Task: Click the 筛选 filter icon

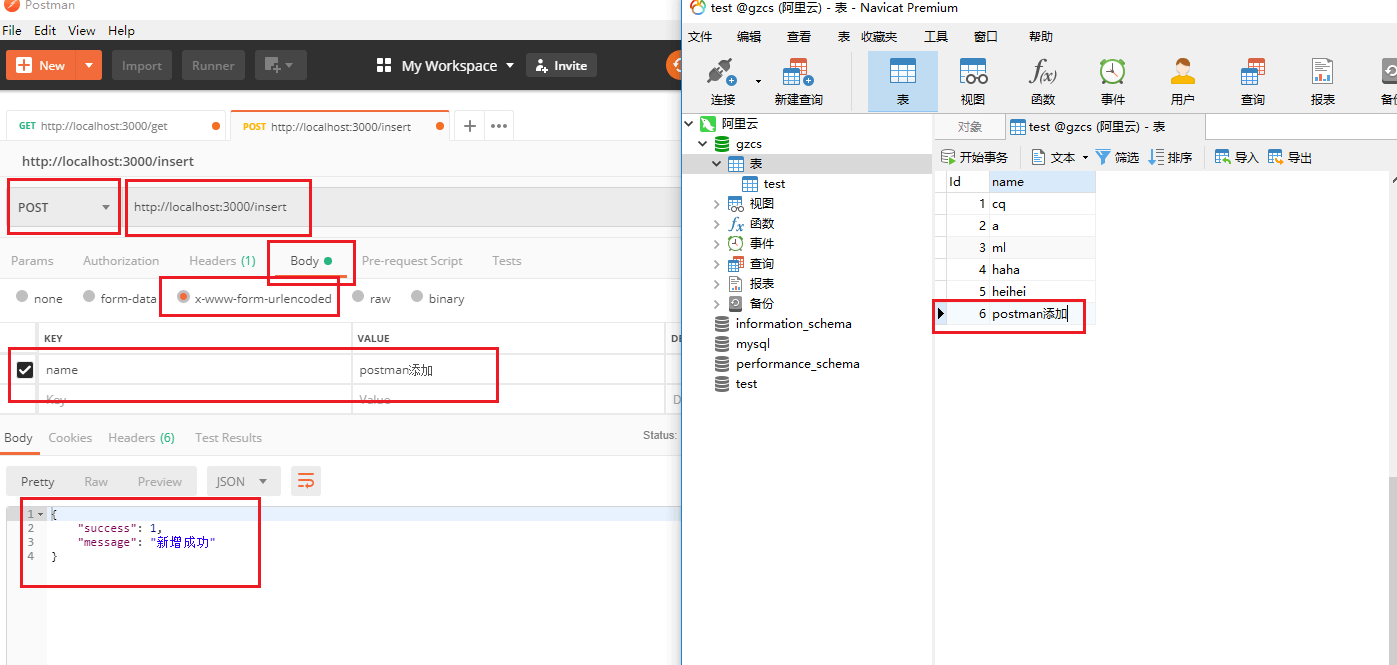Action: (x=1117, y=157)
